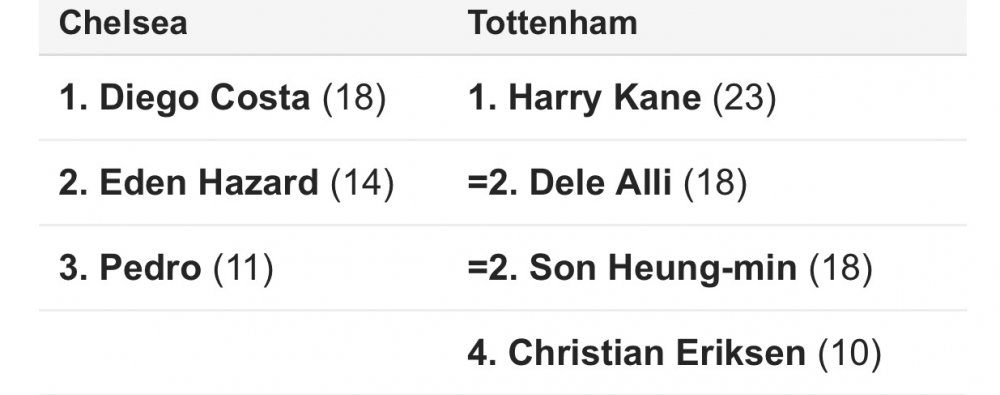Click Pedro's goal count (11)
This screenshot has height=395, width=1000.
[243, 269]
